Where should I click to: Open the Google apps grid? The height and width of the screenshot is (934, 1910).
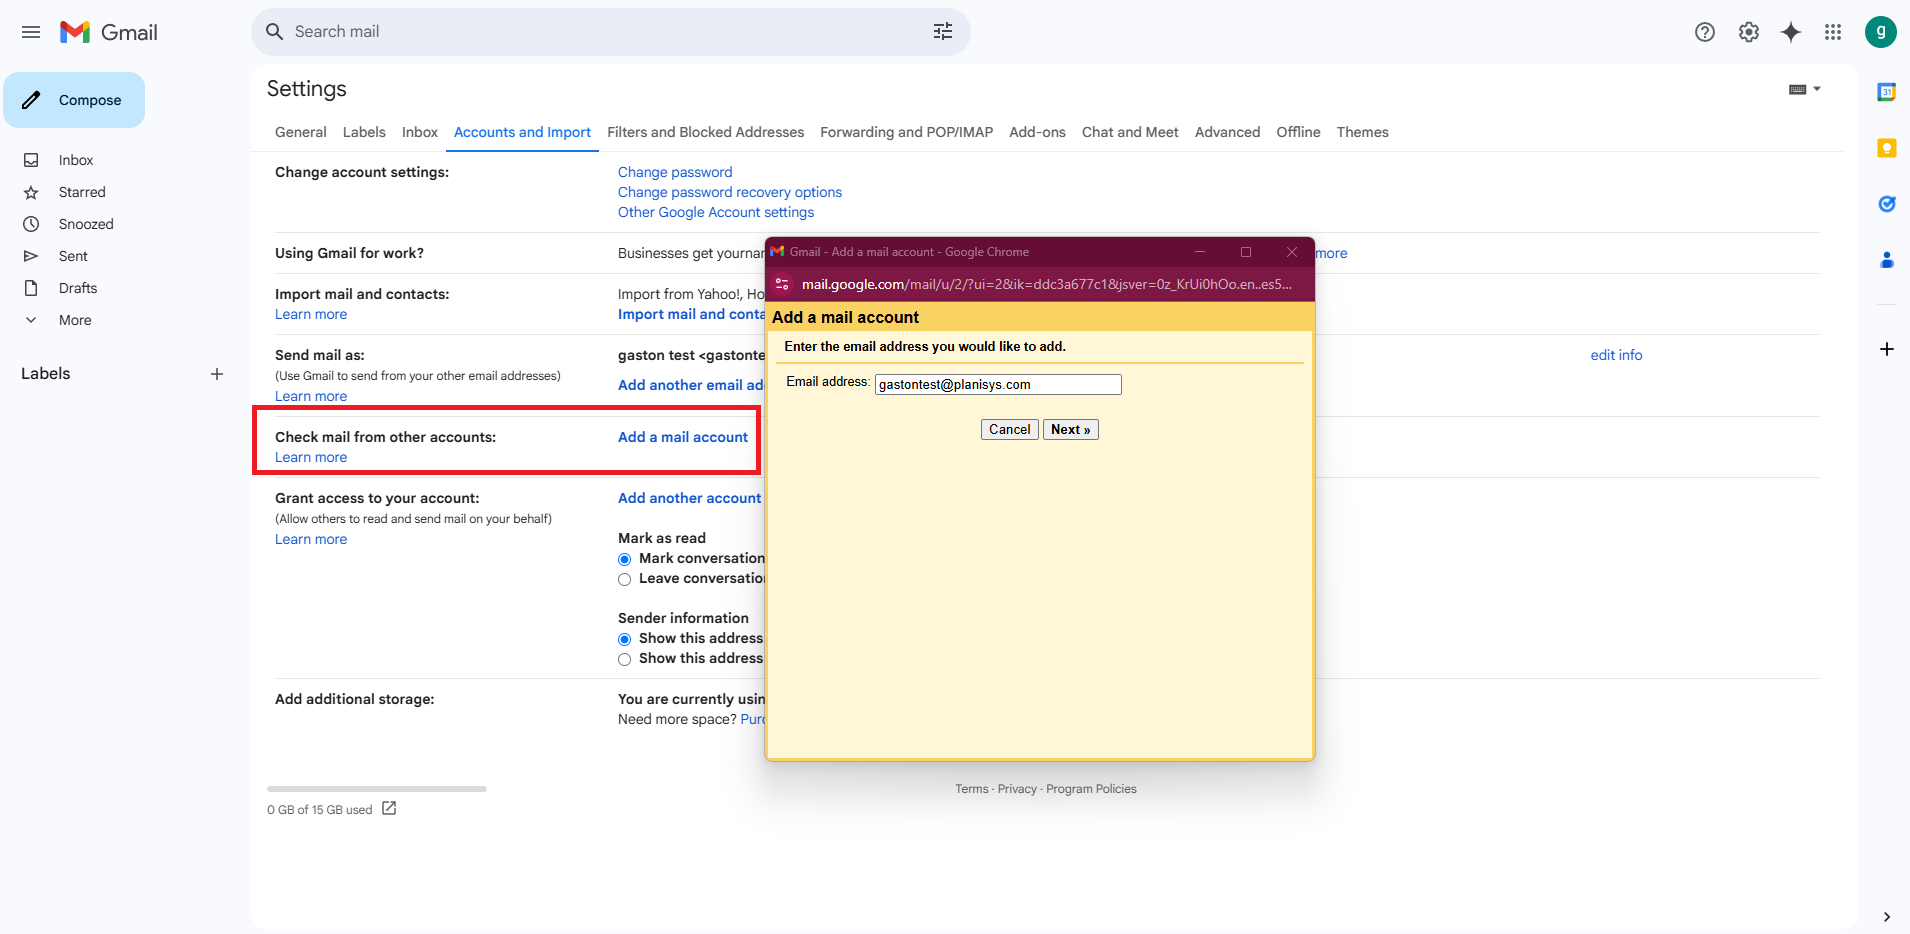point(1832,32)
